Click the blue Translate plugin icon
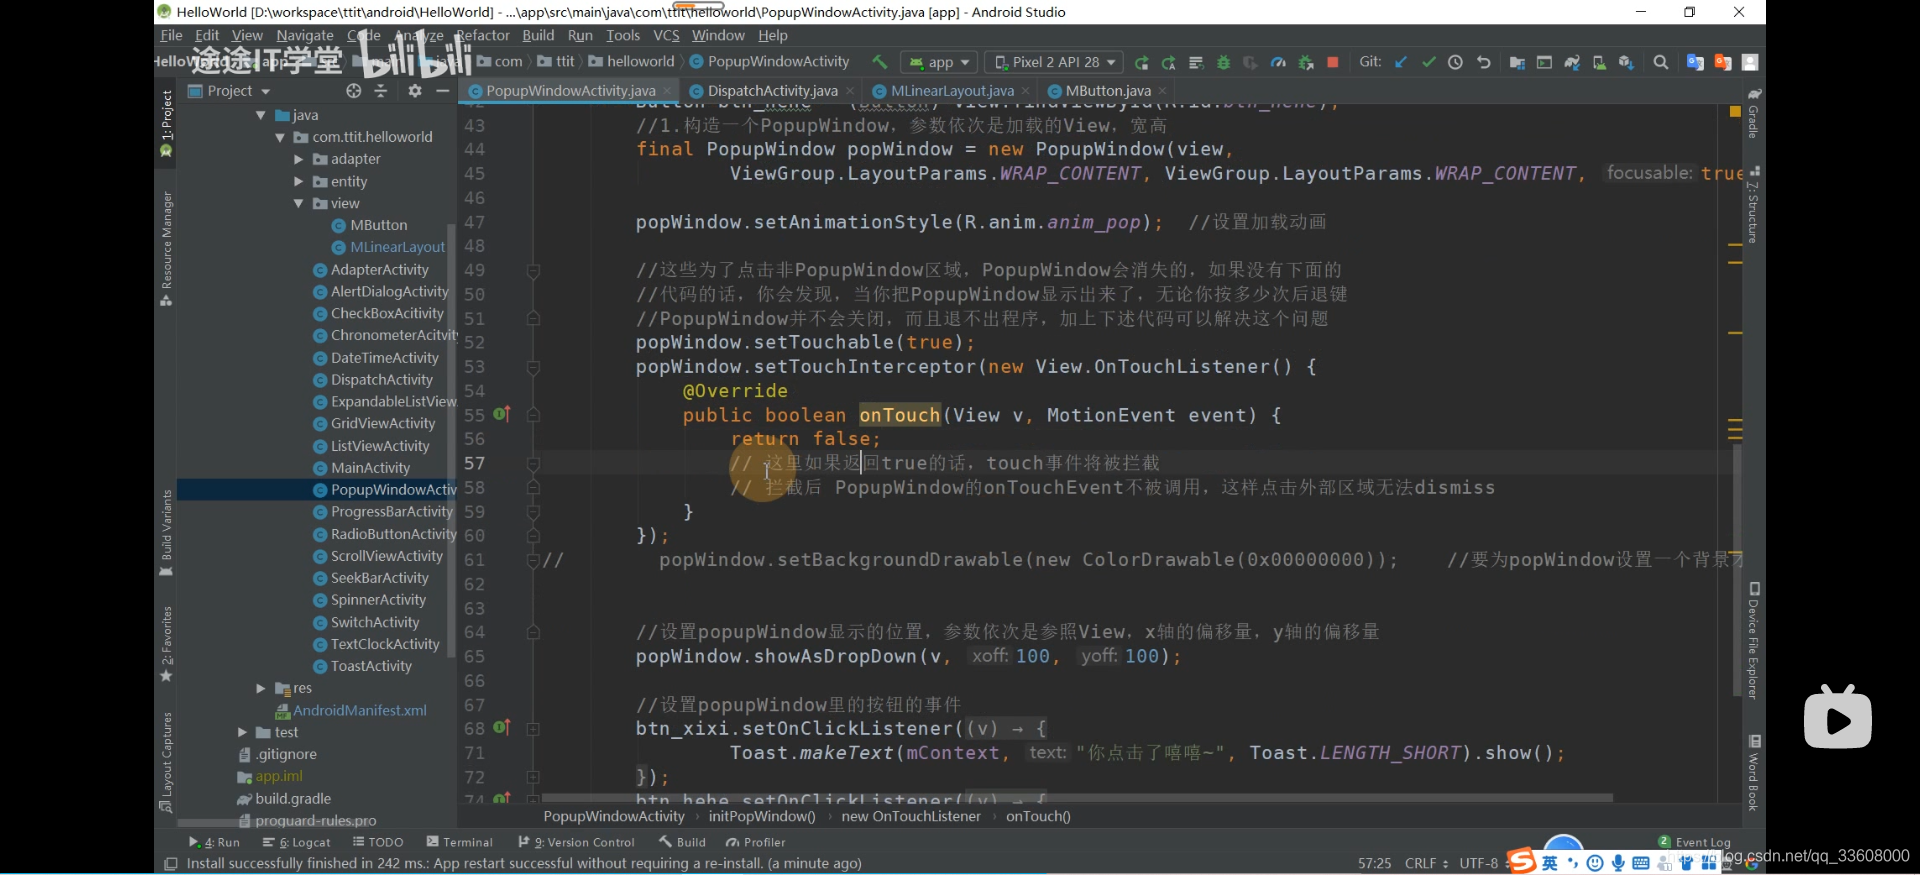Screen dimensions: 1920x875 coord(1695,62)
